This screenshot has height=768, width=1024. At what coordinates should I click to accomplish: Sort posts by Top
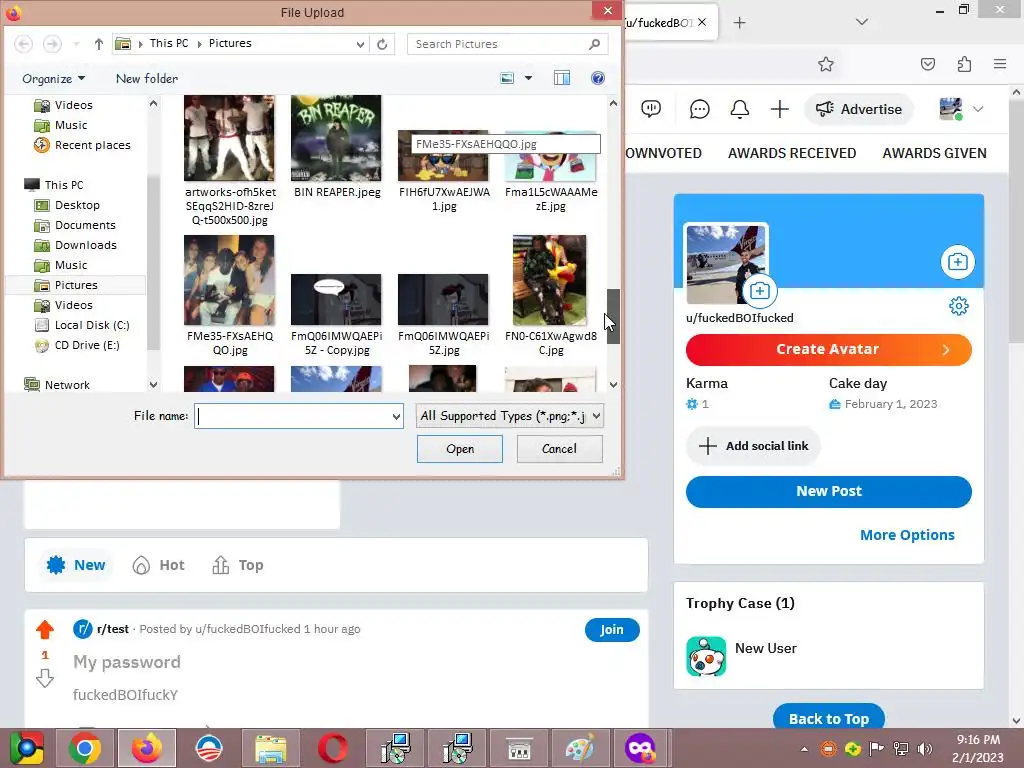pyautogui.click(x=238, y=565)
